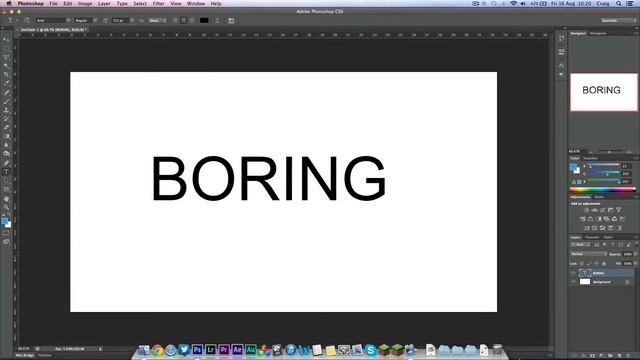Open the layer filter Kind dropdown

[580, 244]
